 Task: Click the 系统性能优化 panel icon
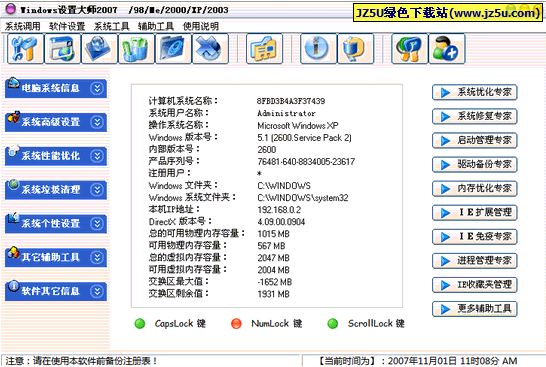coord(13,151)
